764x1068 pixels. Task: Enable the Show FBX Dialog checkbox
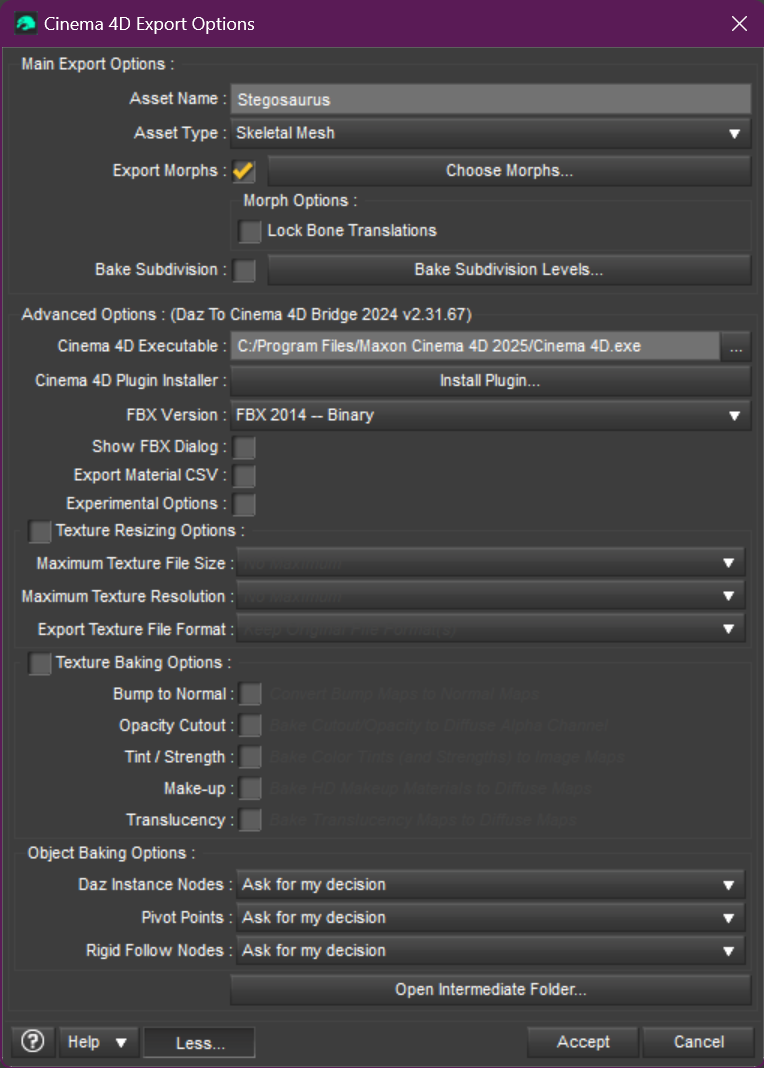(x=244, y=447)
